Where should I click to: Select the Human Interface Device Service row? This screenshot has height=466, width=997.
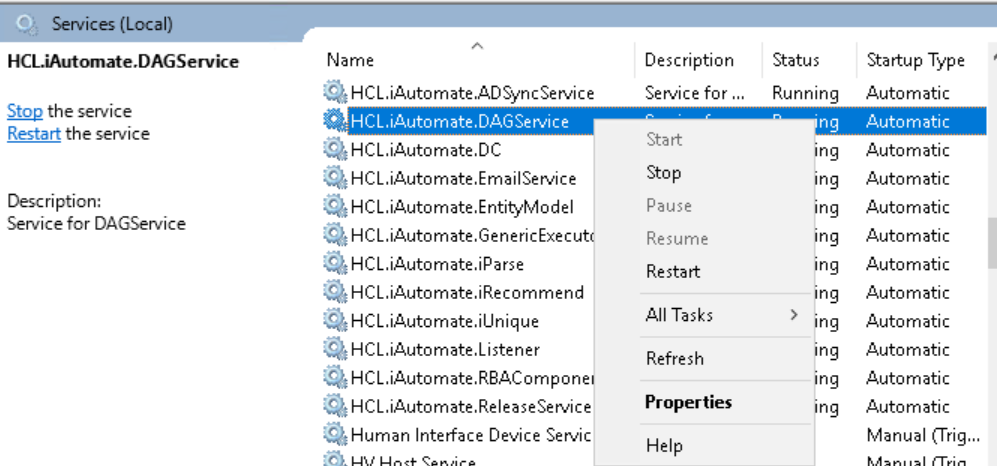(x=471, y=435)
